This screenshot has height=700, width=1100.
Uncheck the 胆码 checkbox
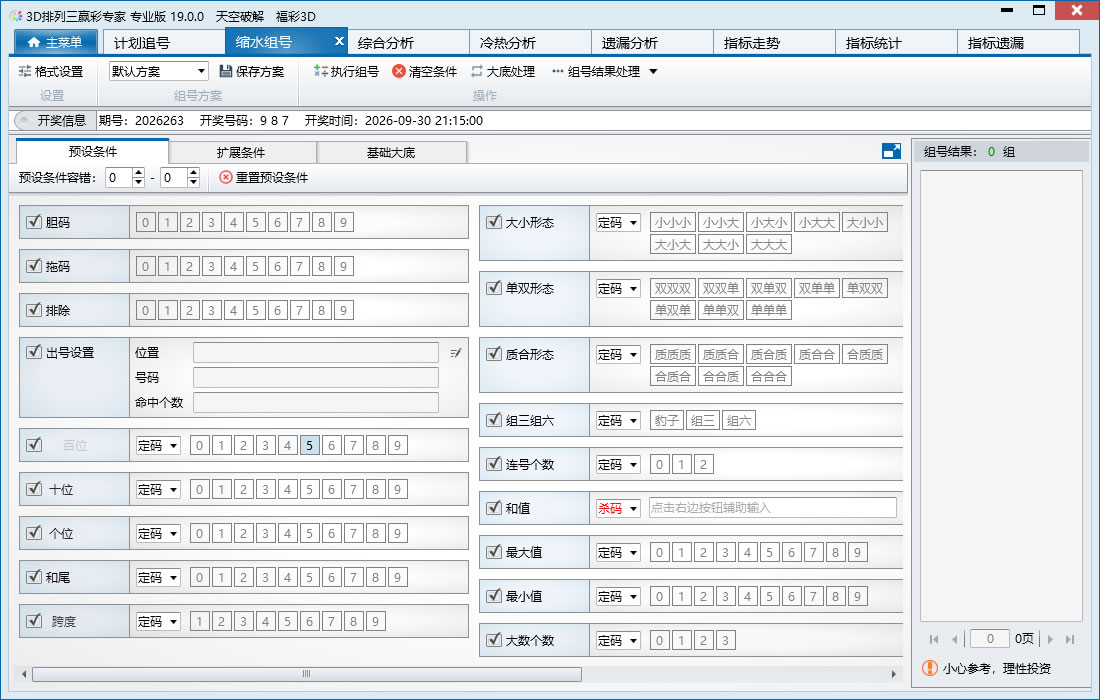(34, 222)
